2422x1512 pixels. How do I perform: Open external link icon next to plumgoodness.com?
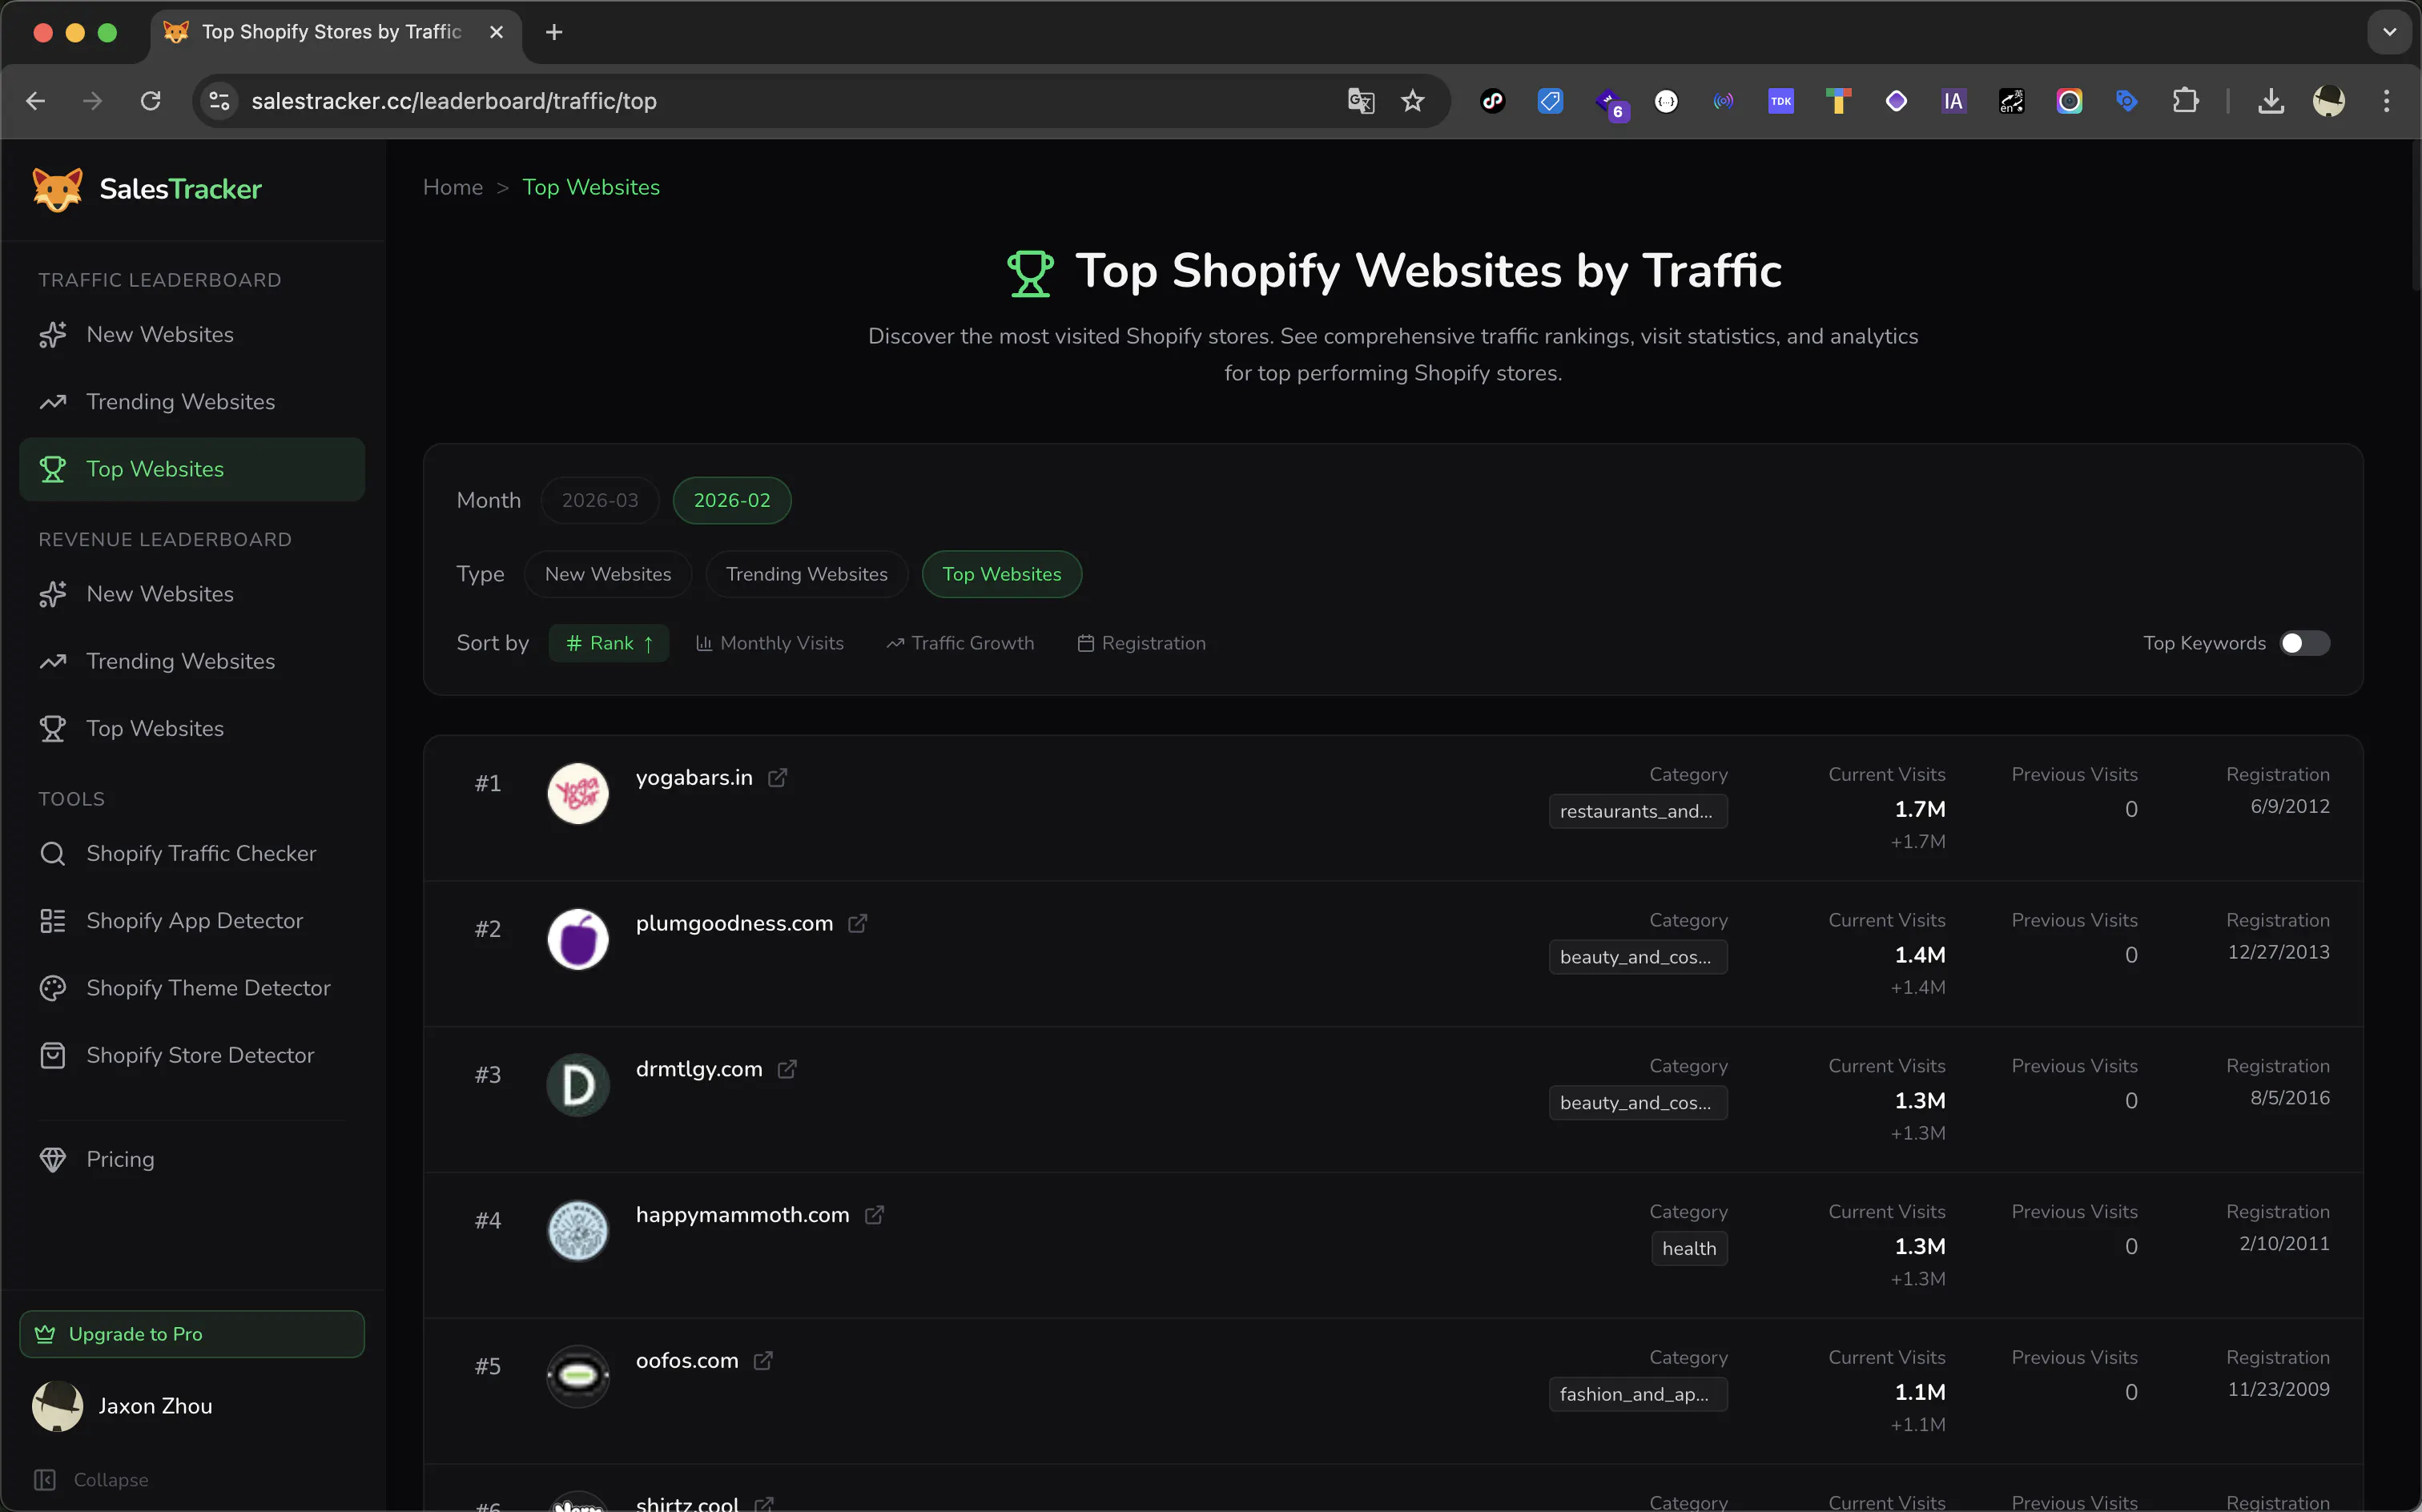point(857,923)
